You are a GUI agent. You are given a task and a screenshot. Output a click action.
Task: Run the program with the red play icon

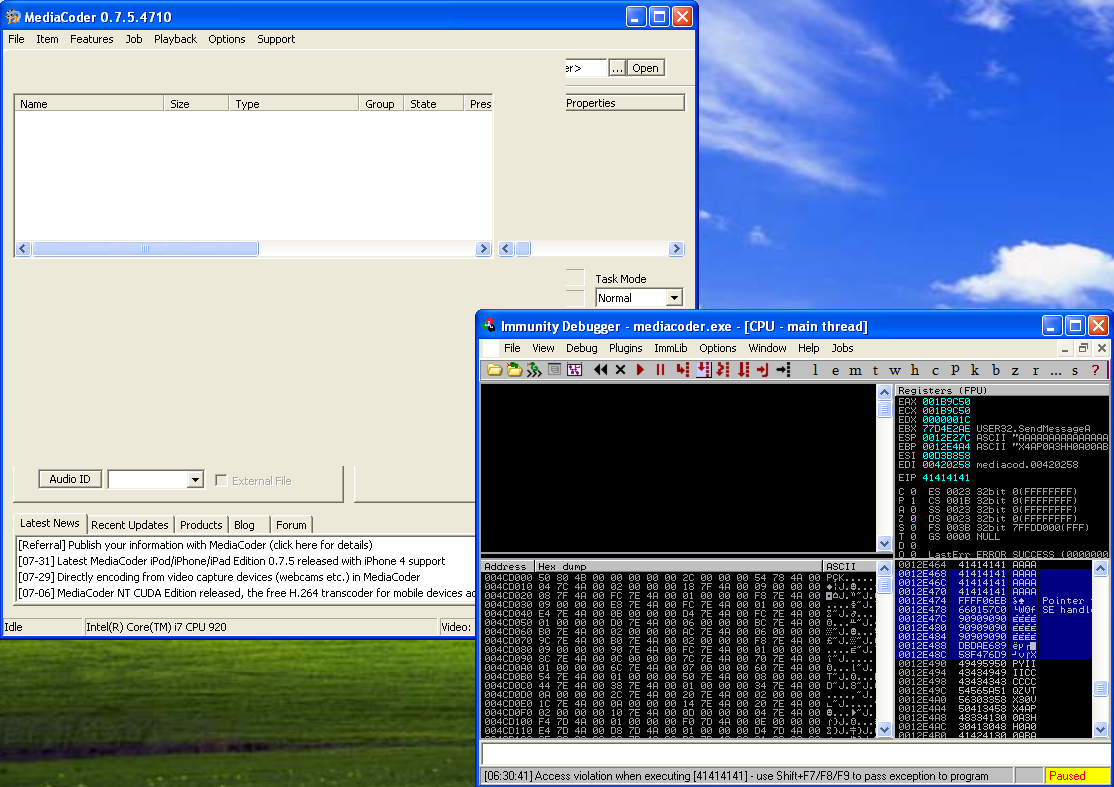click(640, 370)
